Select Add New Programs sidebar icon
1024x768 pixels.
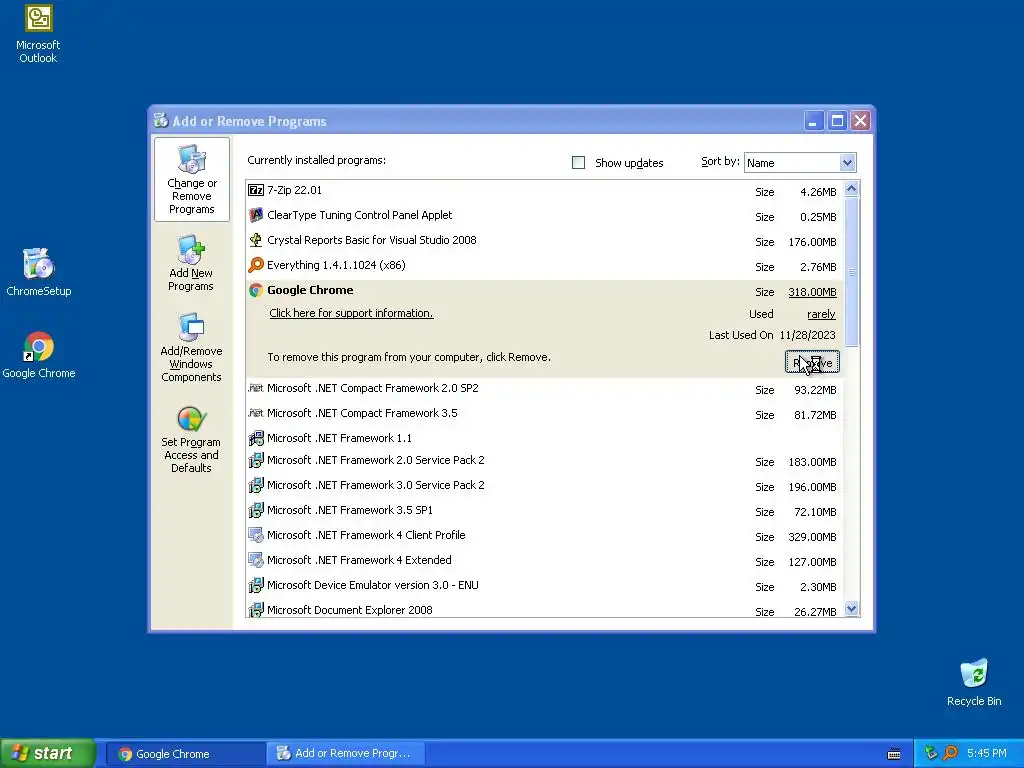(x=191, y=263)
